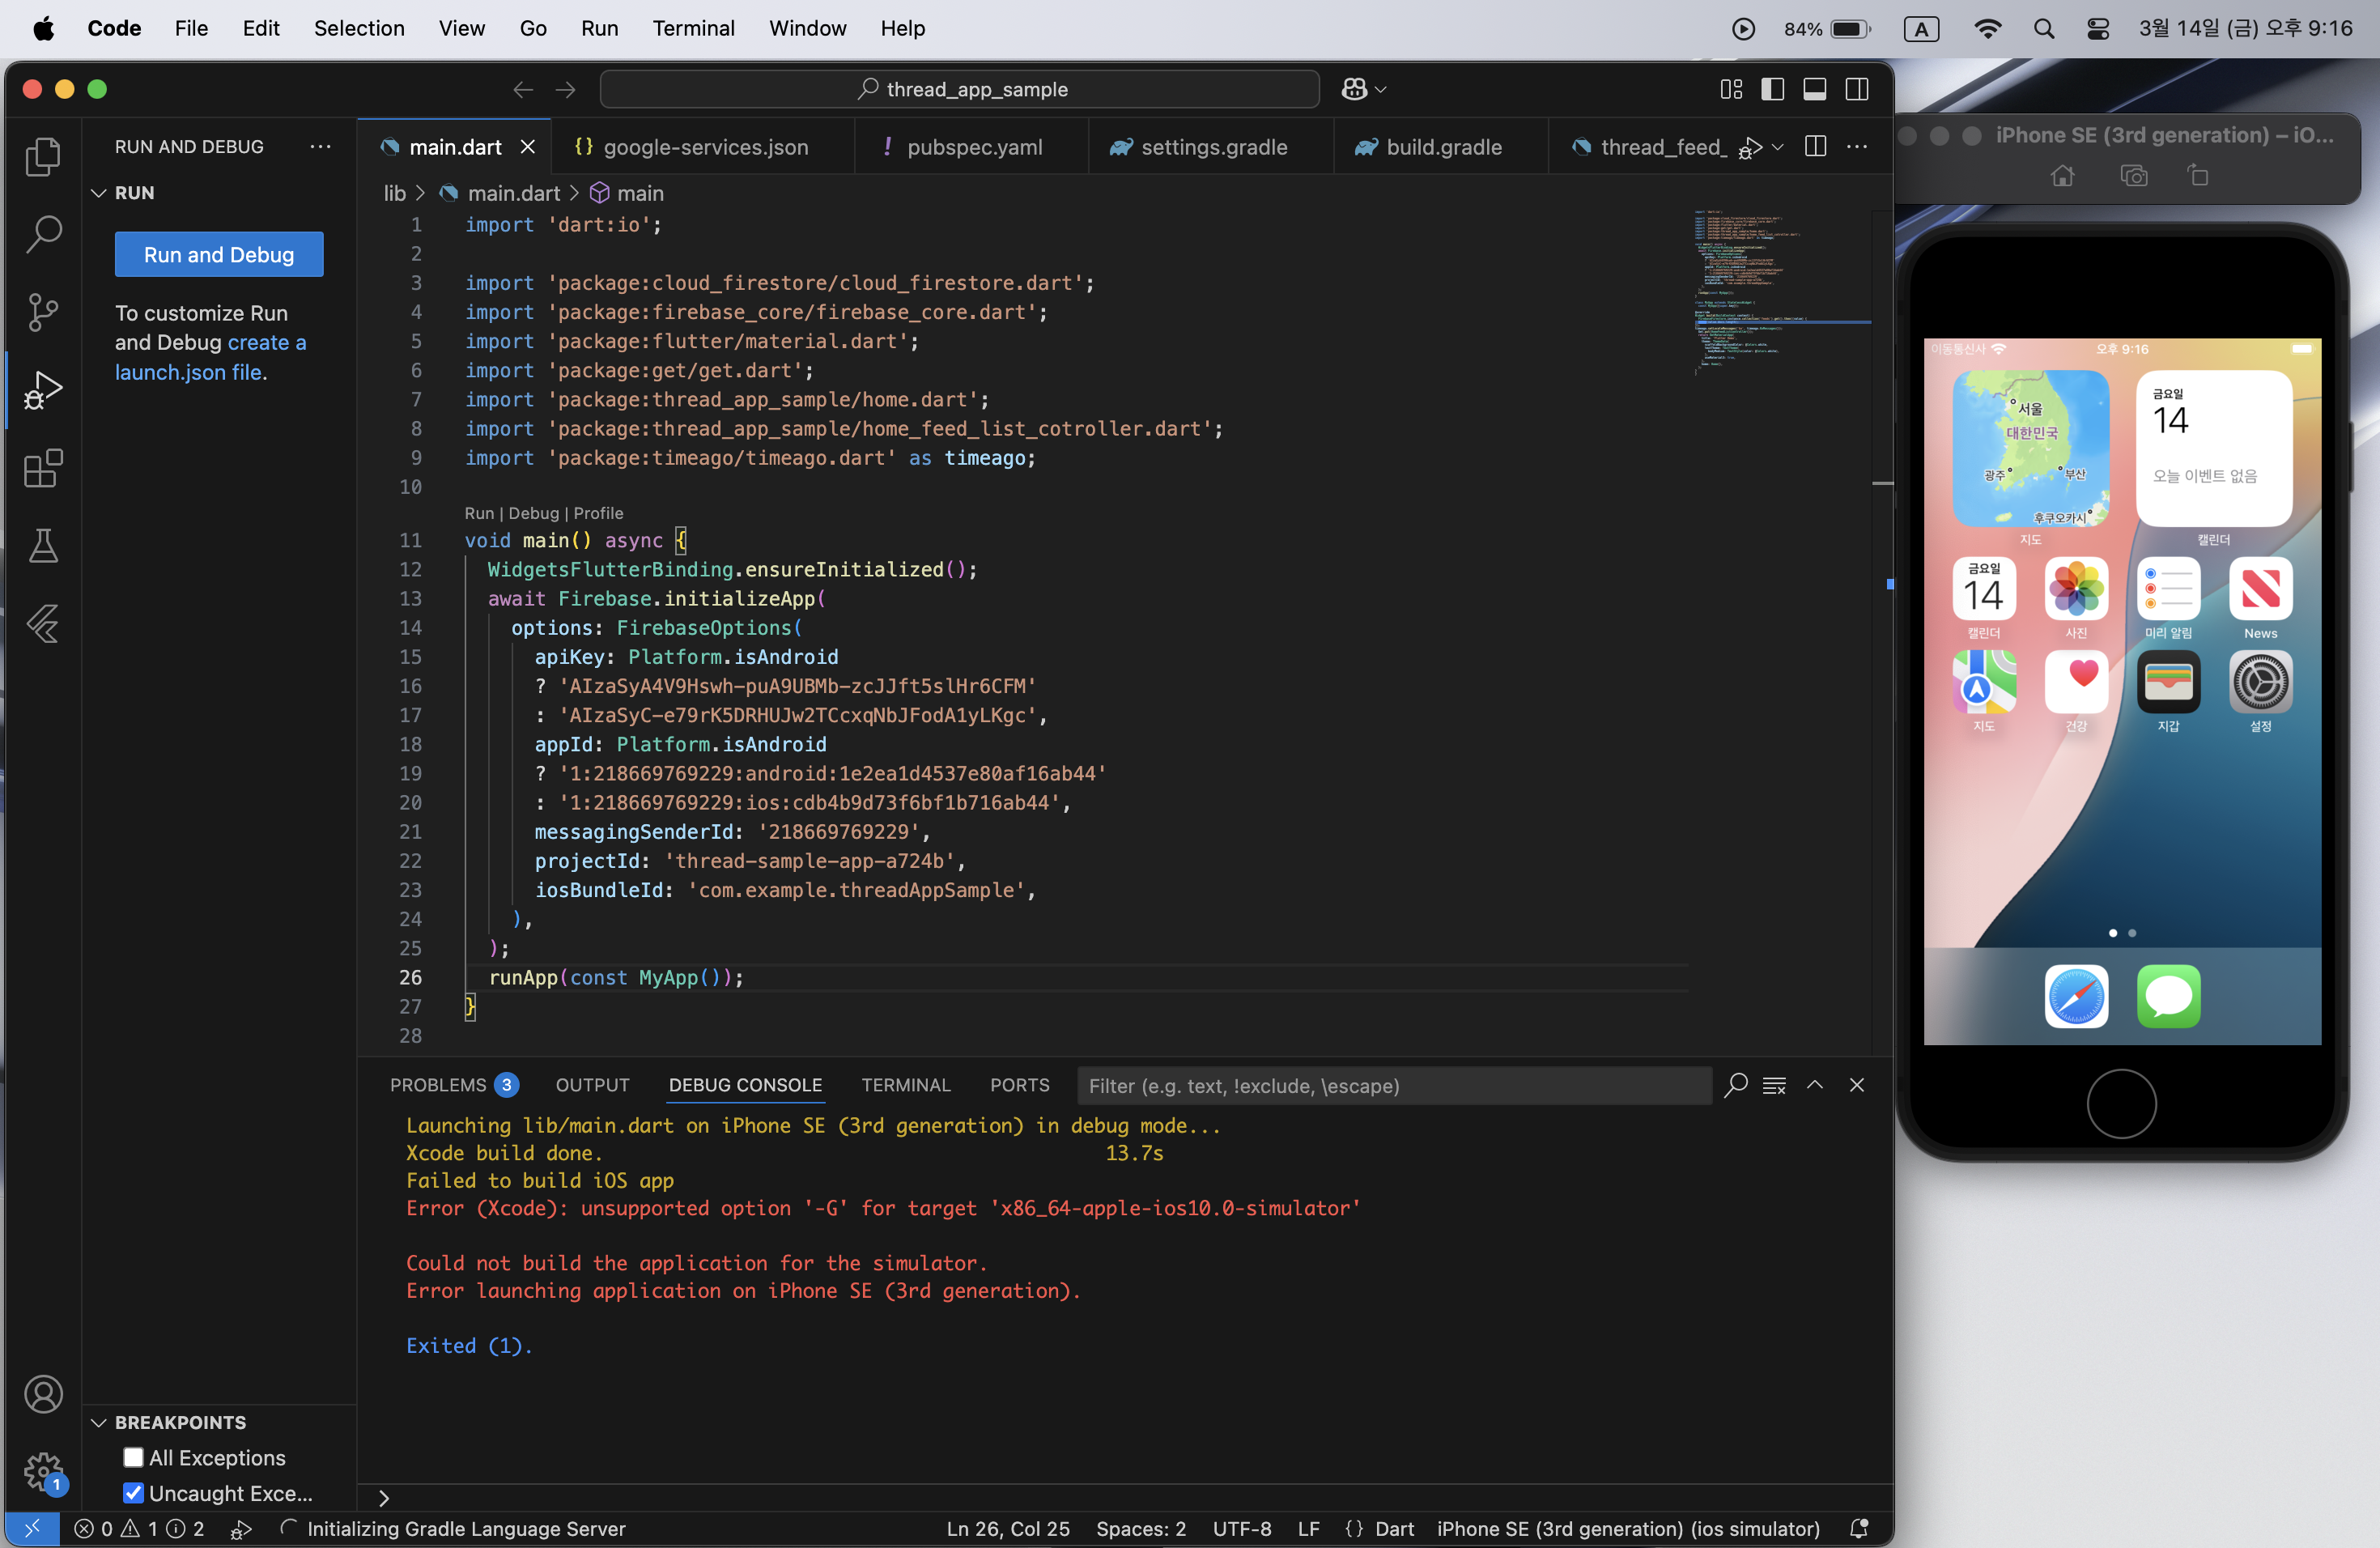Open the Extensions view
Viewport: 2380px width, 1548px height.
43,468
